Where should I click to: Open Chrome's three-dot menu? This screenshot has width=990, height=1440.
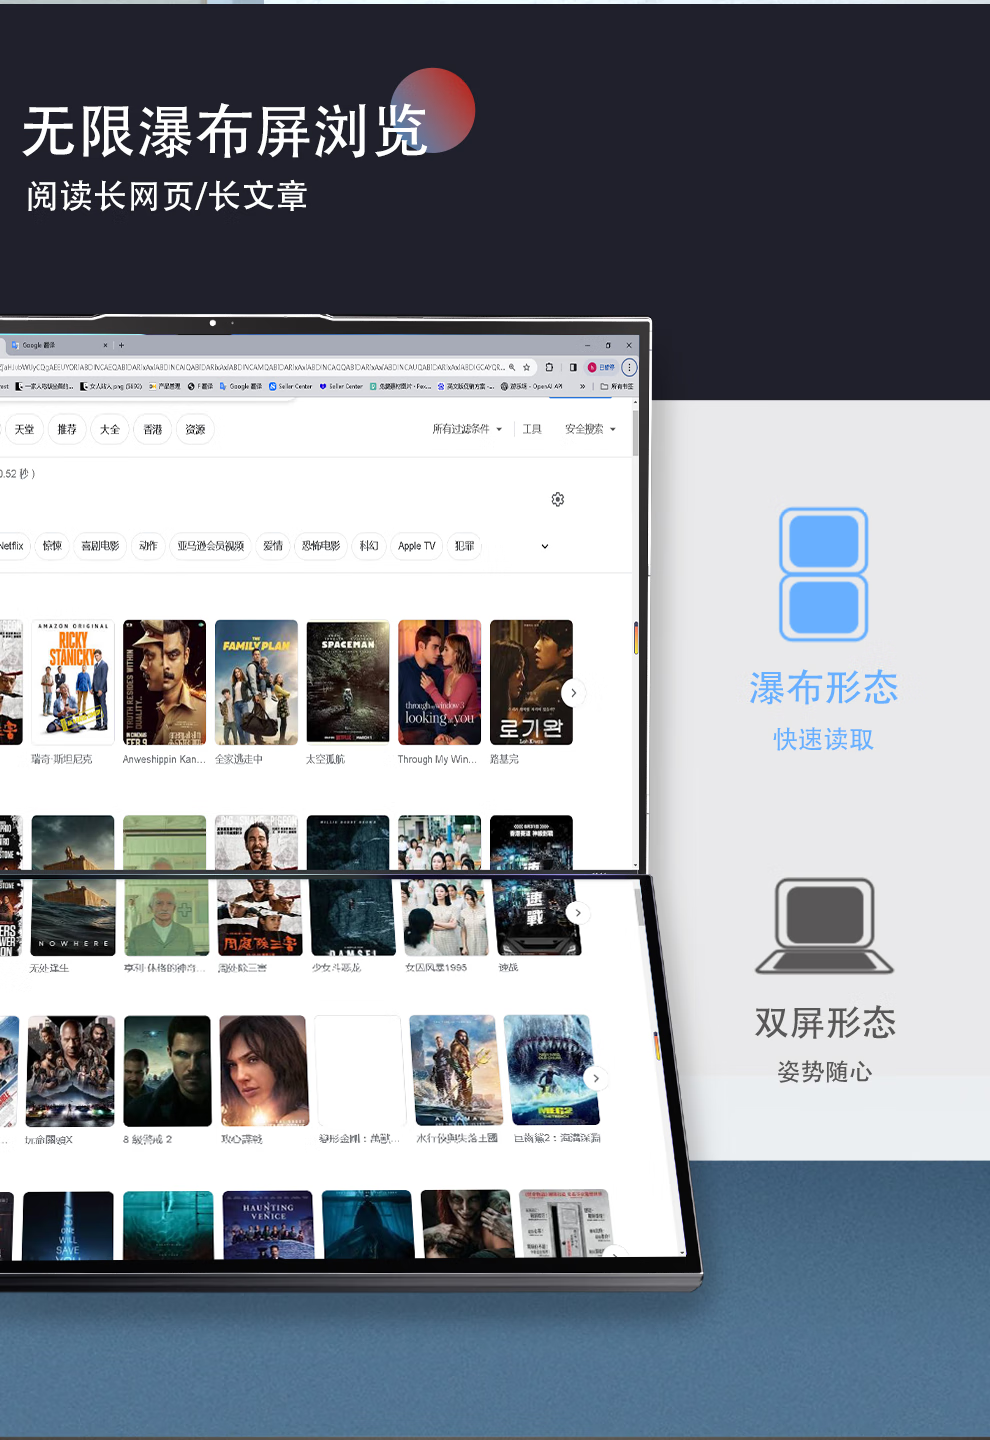[x=629, y=367]
